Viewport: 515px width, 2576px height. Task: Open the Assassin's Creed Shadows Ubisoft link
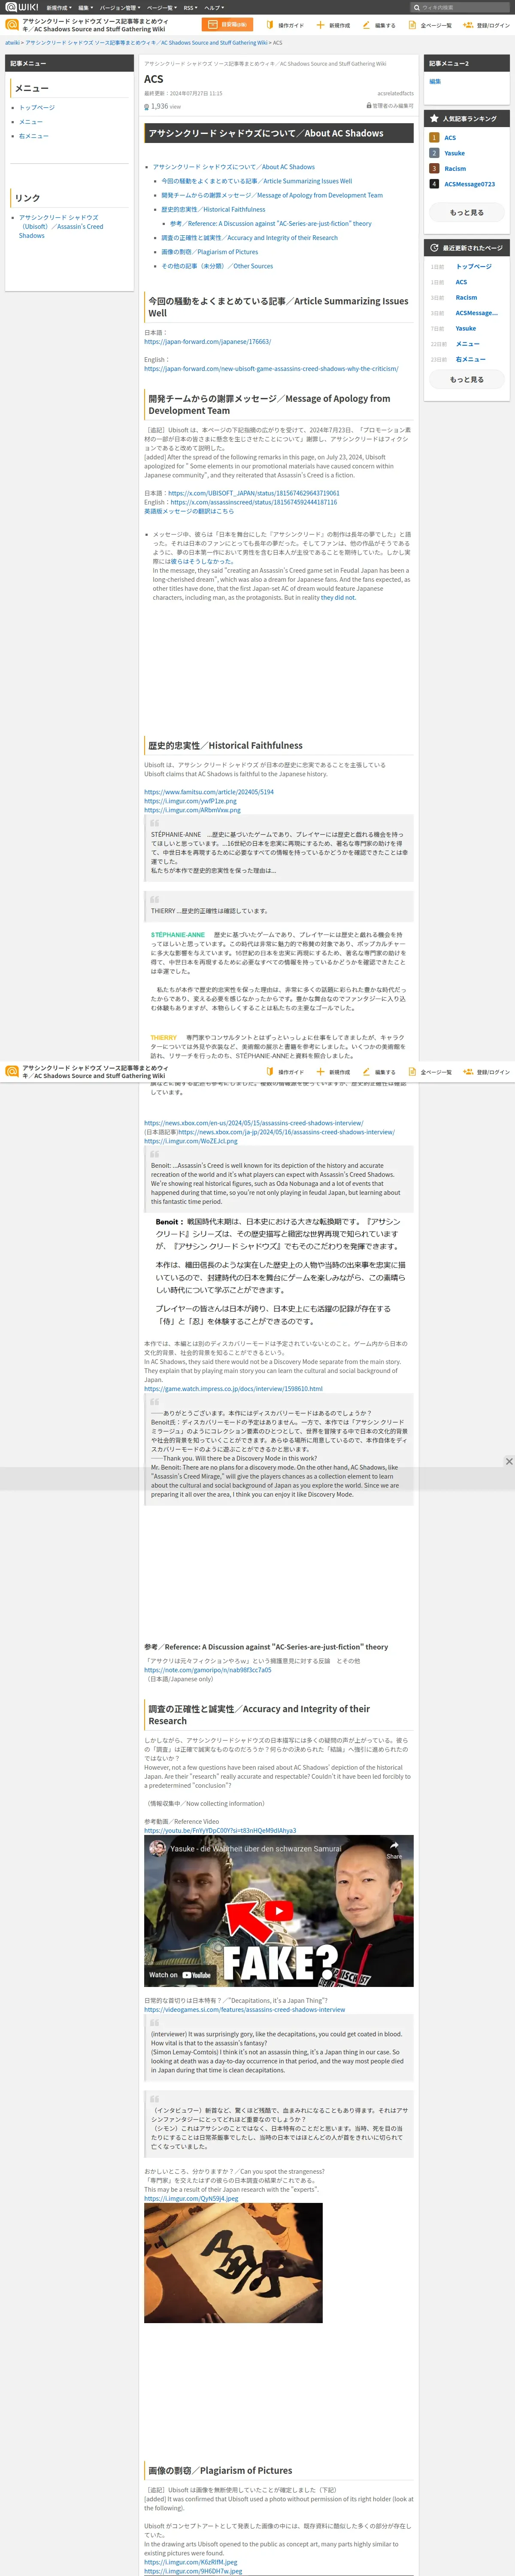pyautogui.click(x=61, y=226)
